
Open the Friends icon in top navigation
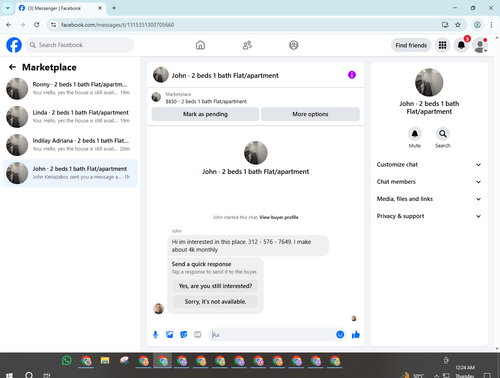coord(247,45)
